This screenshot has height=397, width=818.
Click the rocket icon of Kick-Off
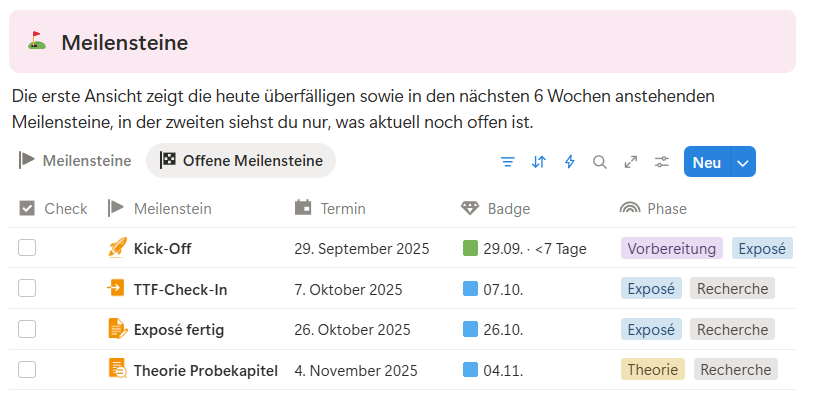click(117, 248)
